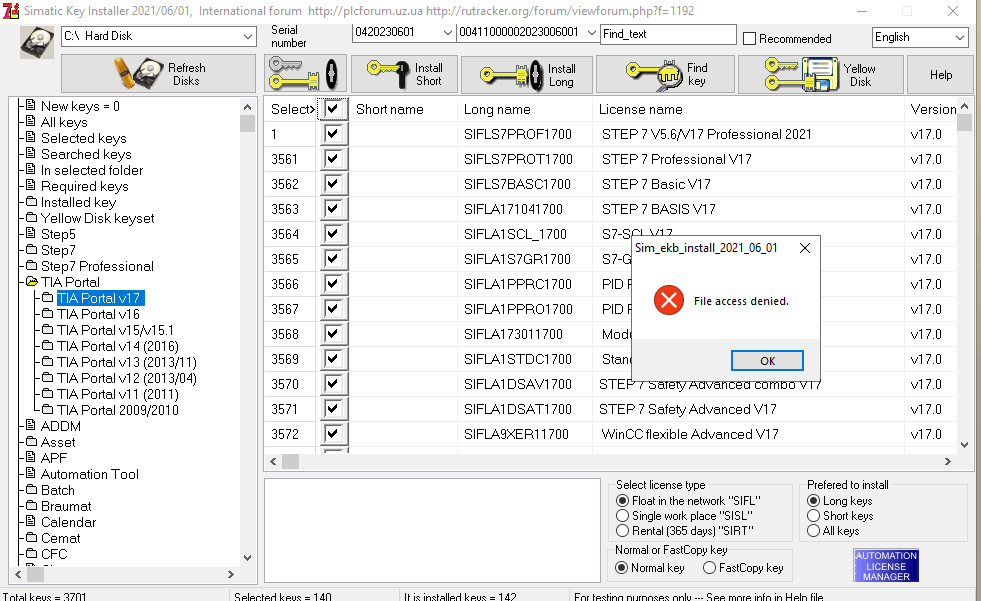Enable the Recommended checkbox
This screenshot has height=601, width=981.
(x=750, y=39)
